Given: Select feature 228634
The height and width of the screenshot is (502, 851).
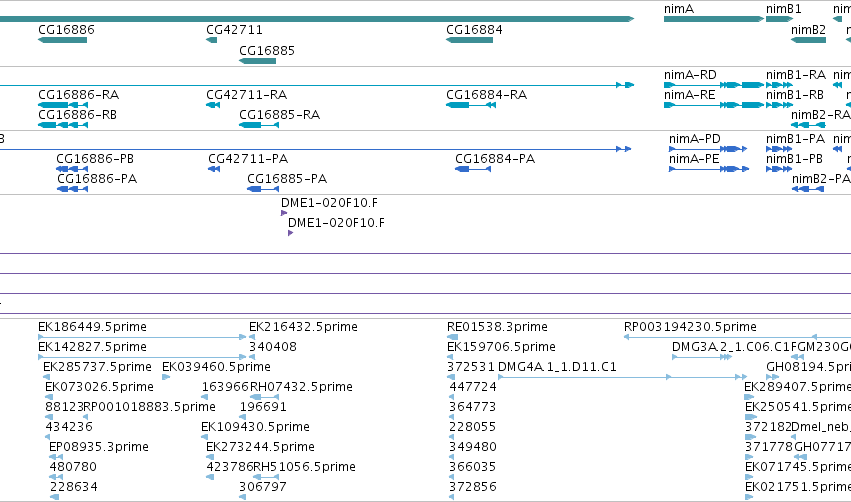Looking at the screenshot, I should point(74,487).
